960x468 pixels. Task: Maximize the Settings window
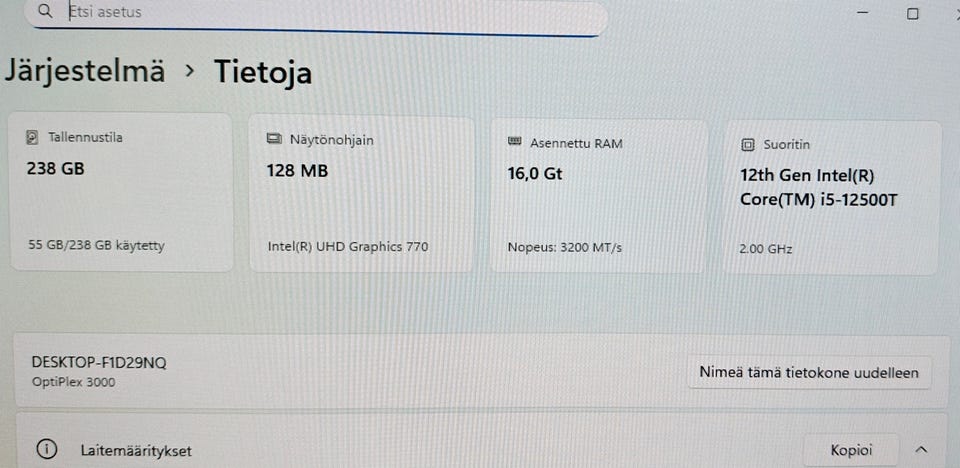point(912,13)
